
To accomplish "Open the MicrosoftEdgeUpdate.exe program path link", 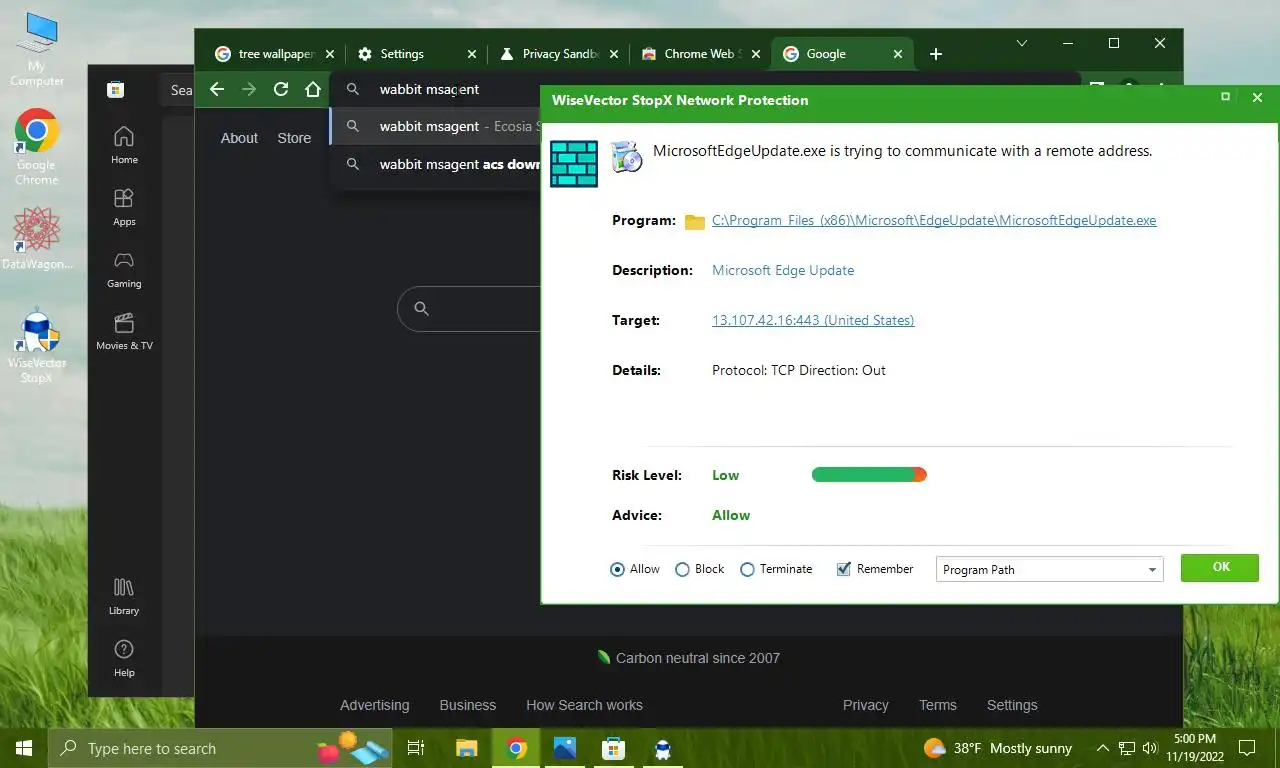I will click(x=934, y=220).
